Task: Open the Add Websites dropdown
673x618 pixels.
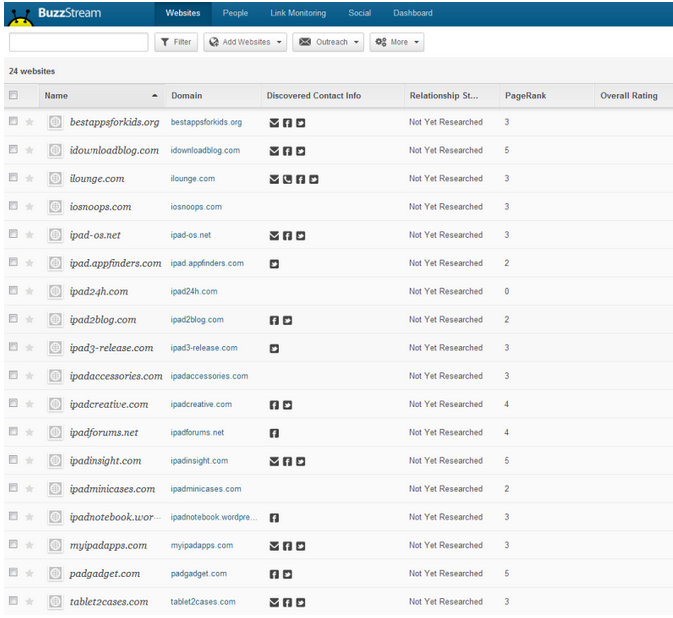Action: point(245,42)
